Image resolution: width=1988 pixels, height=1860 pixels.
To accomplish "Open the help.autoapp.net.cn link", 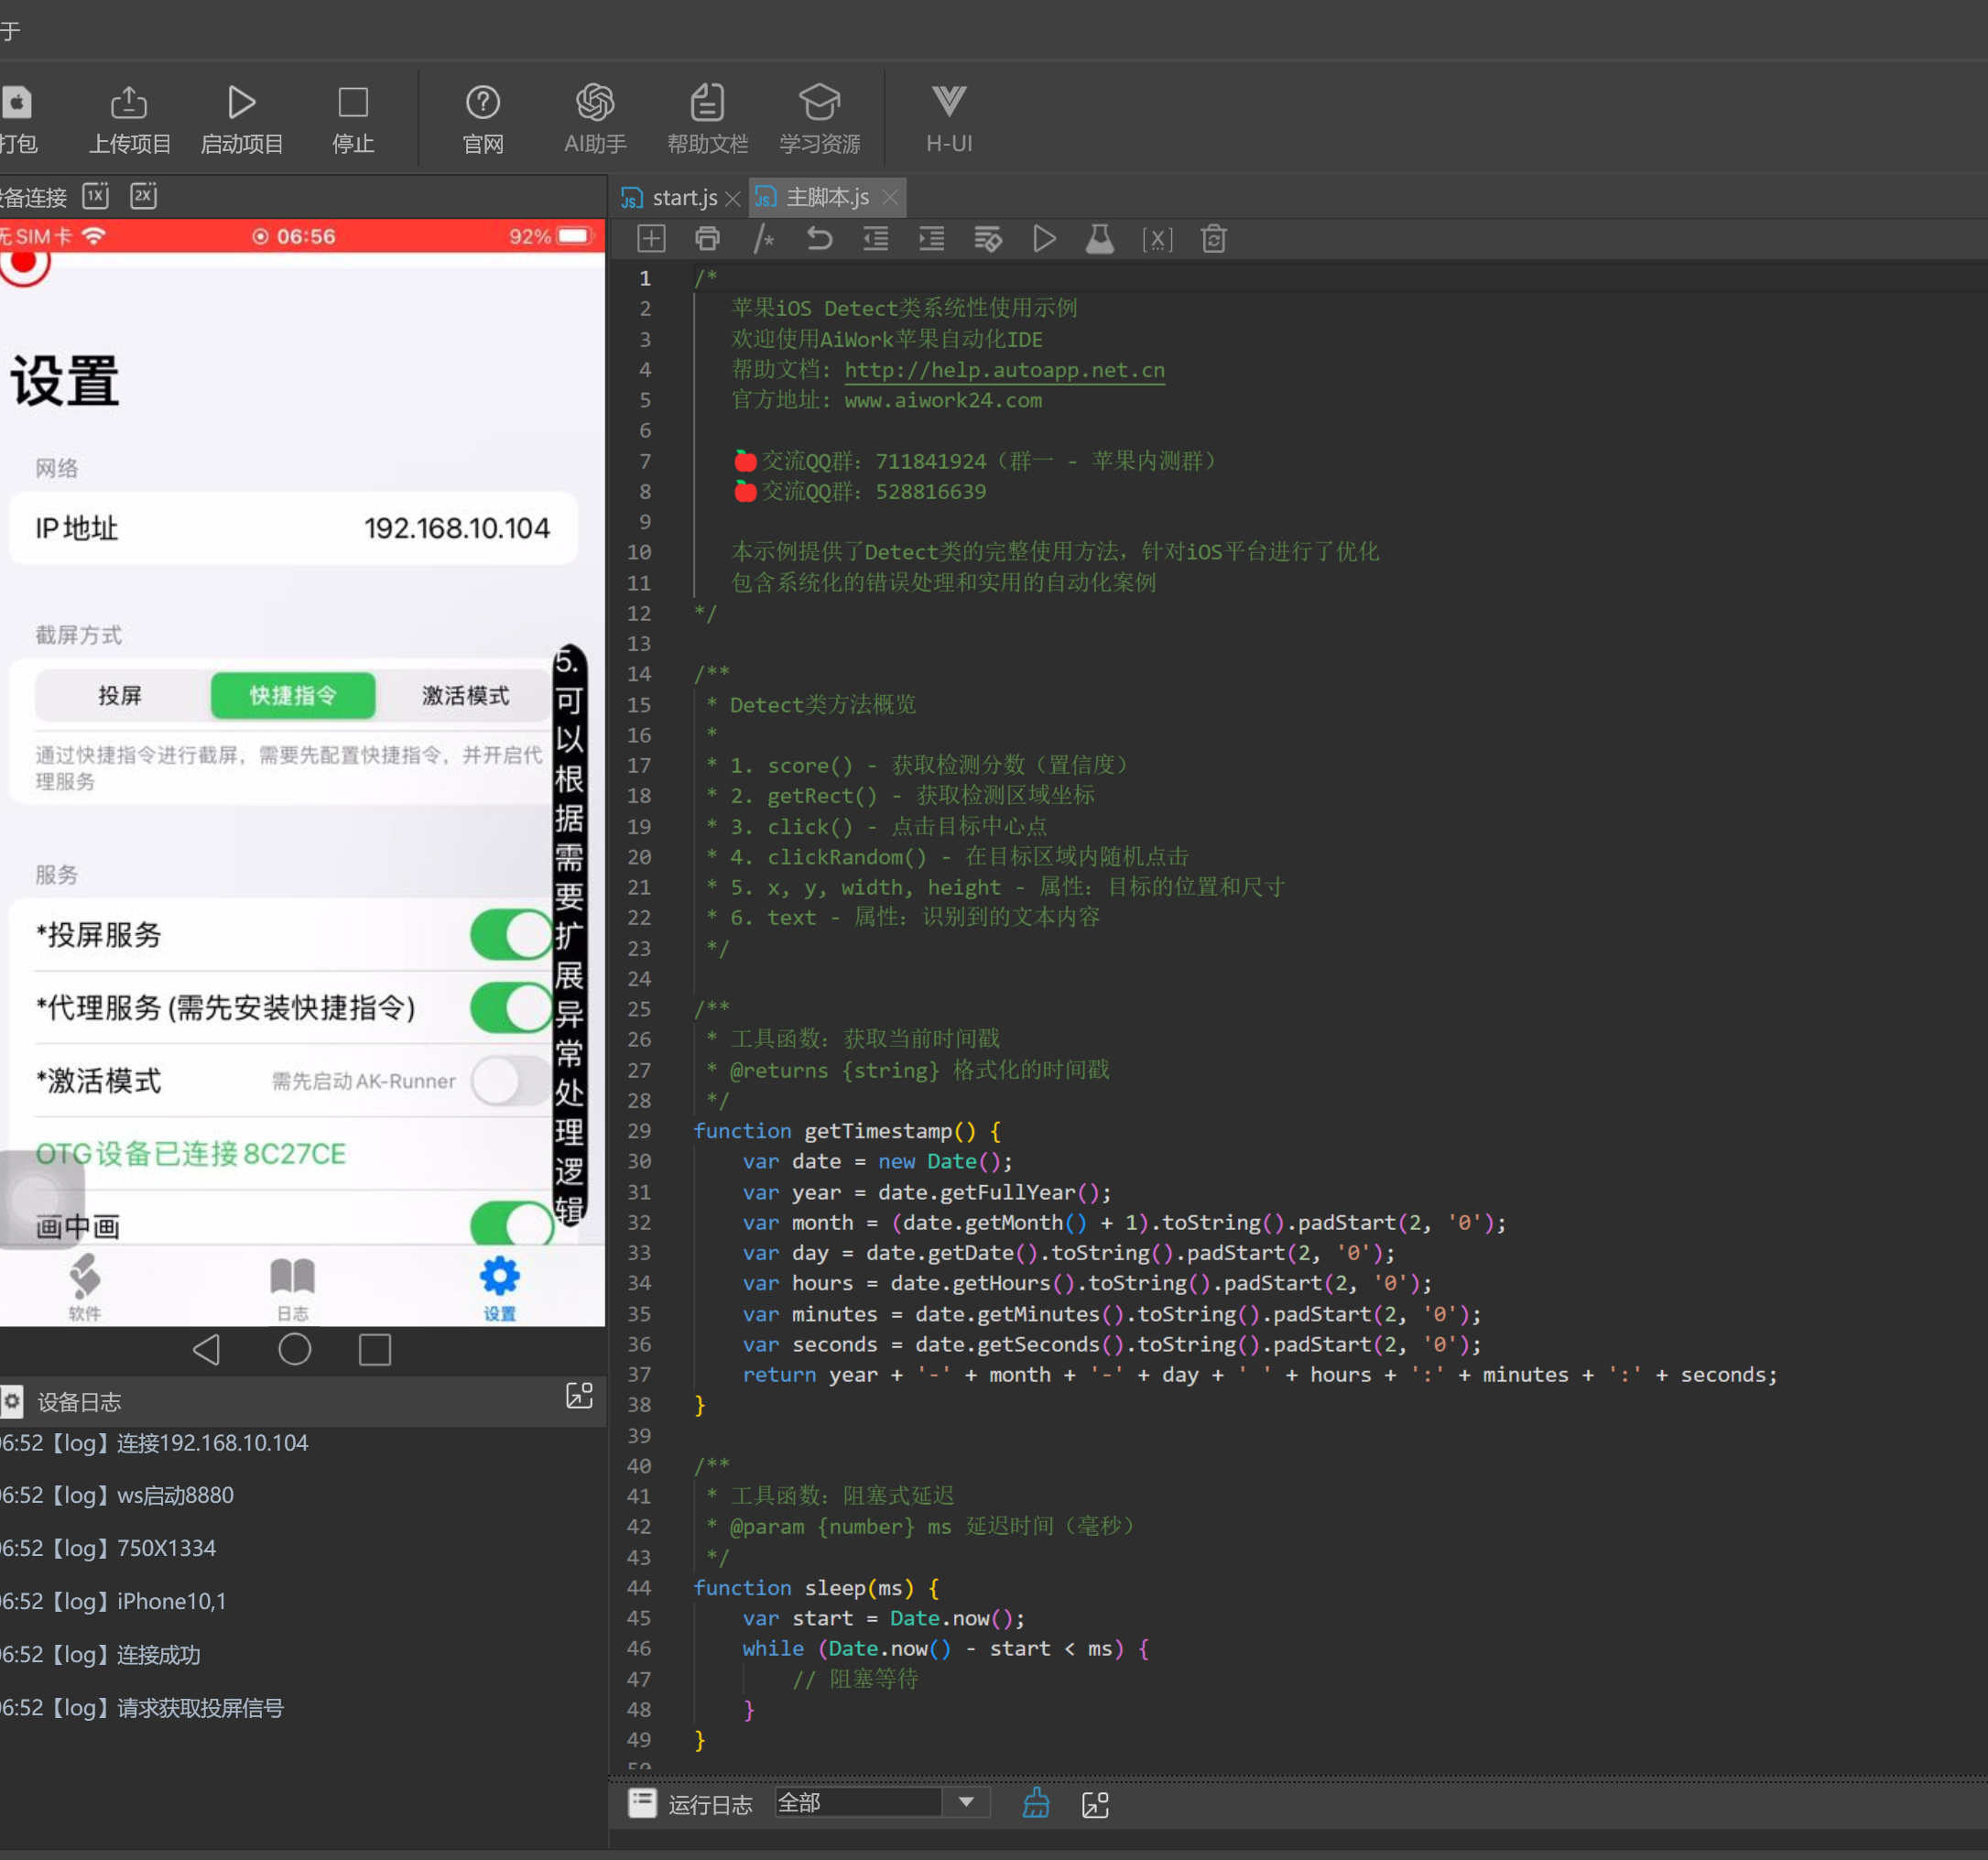I will click(1004, 370).
